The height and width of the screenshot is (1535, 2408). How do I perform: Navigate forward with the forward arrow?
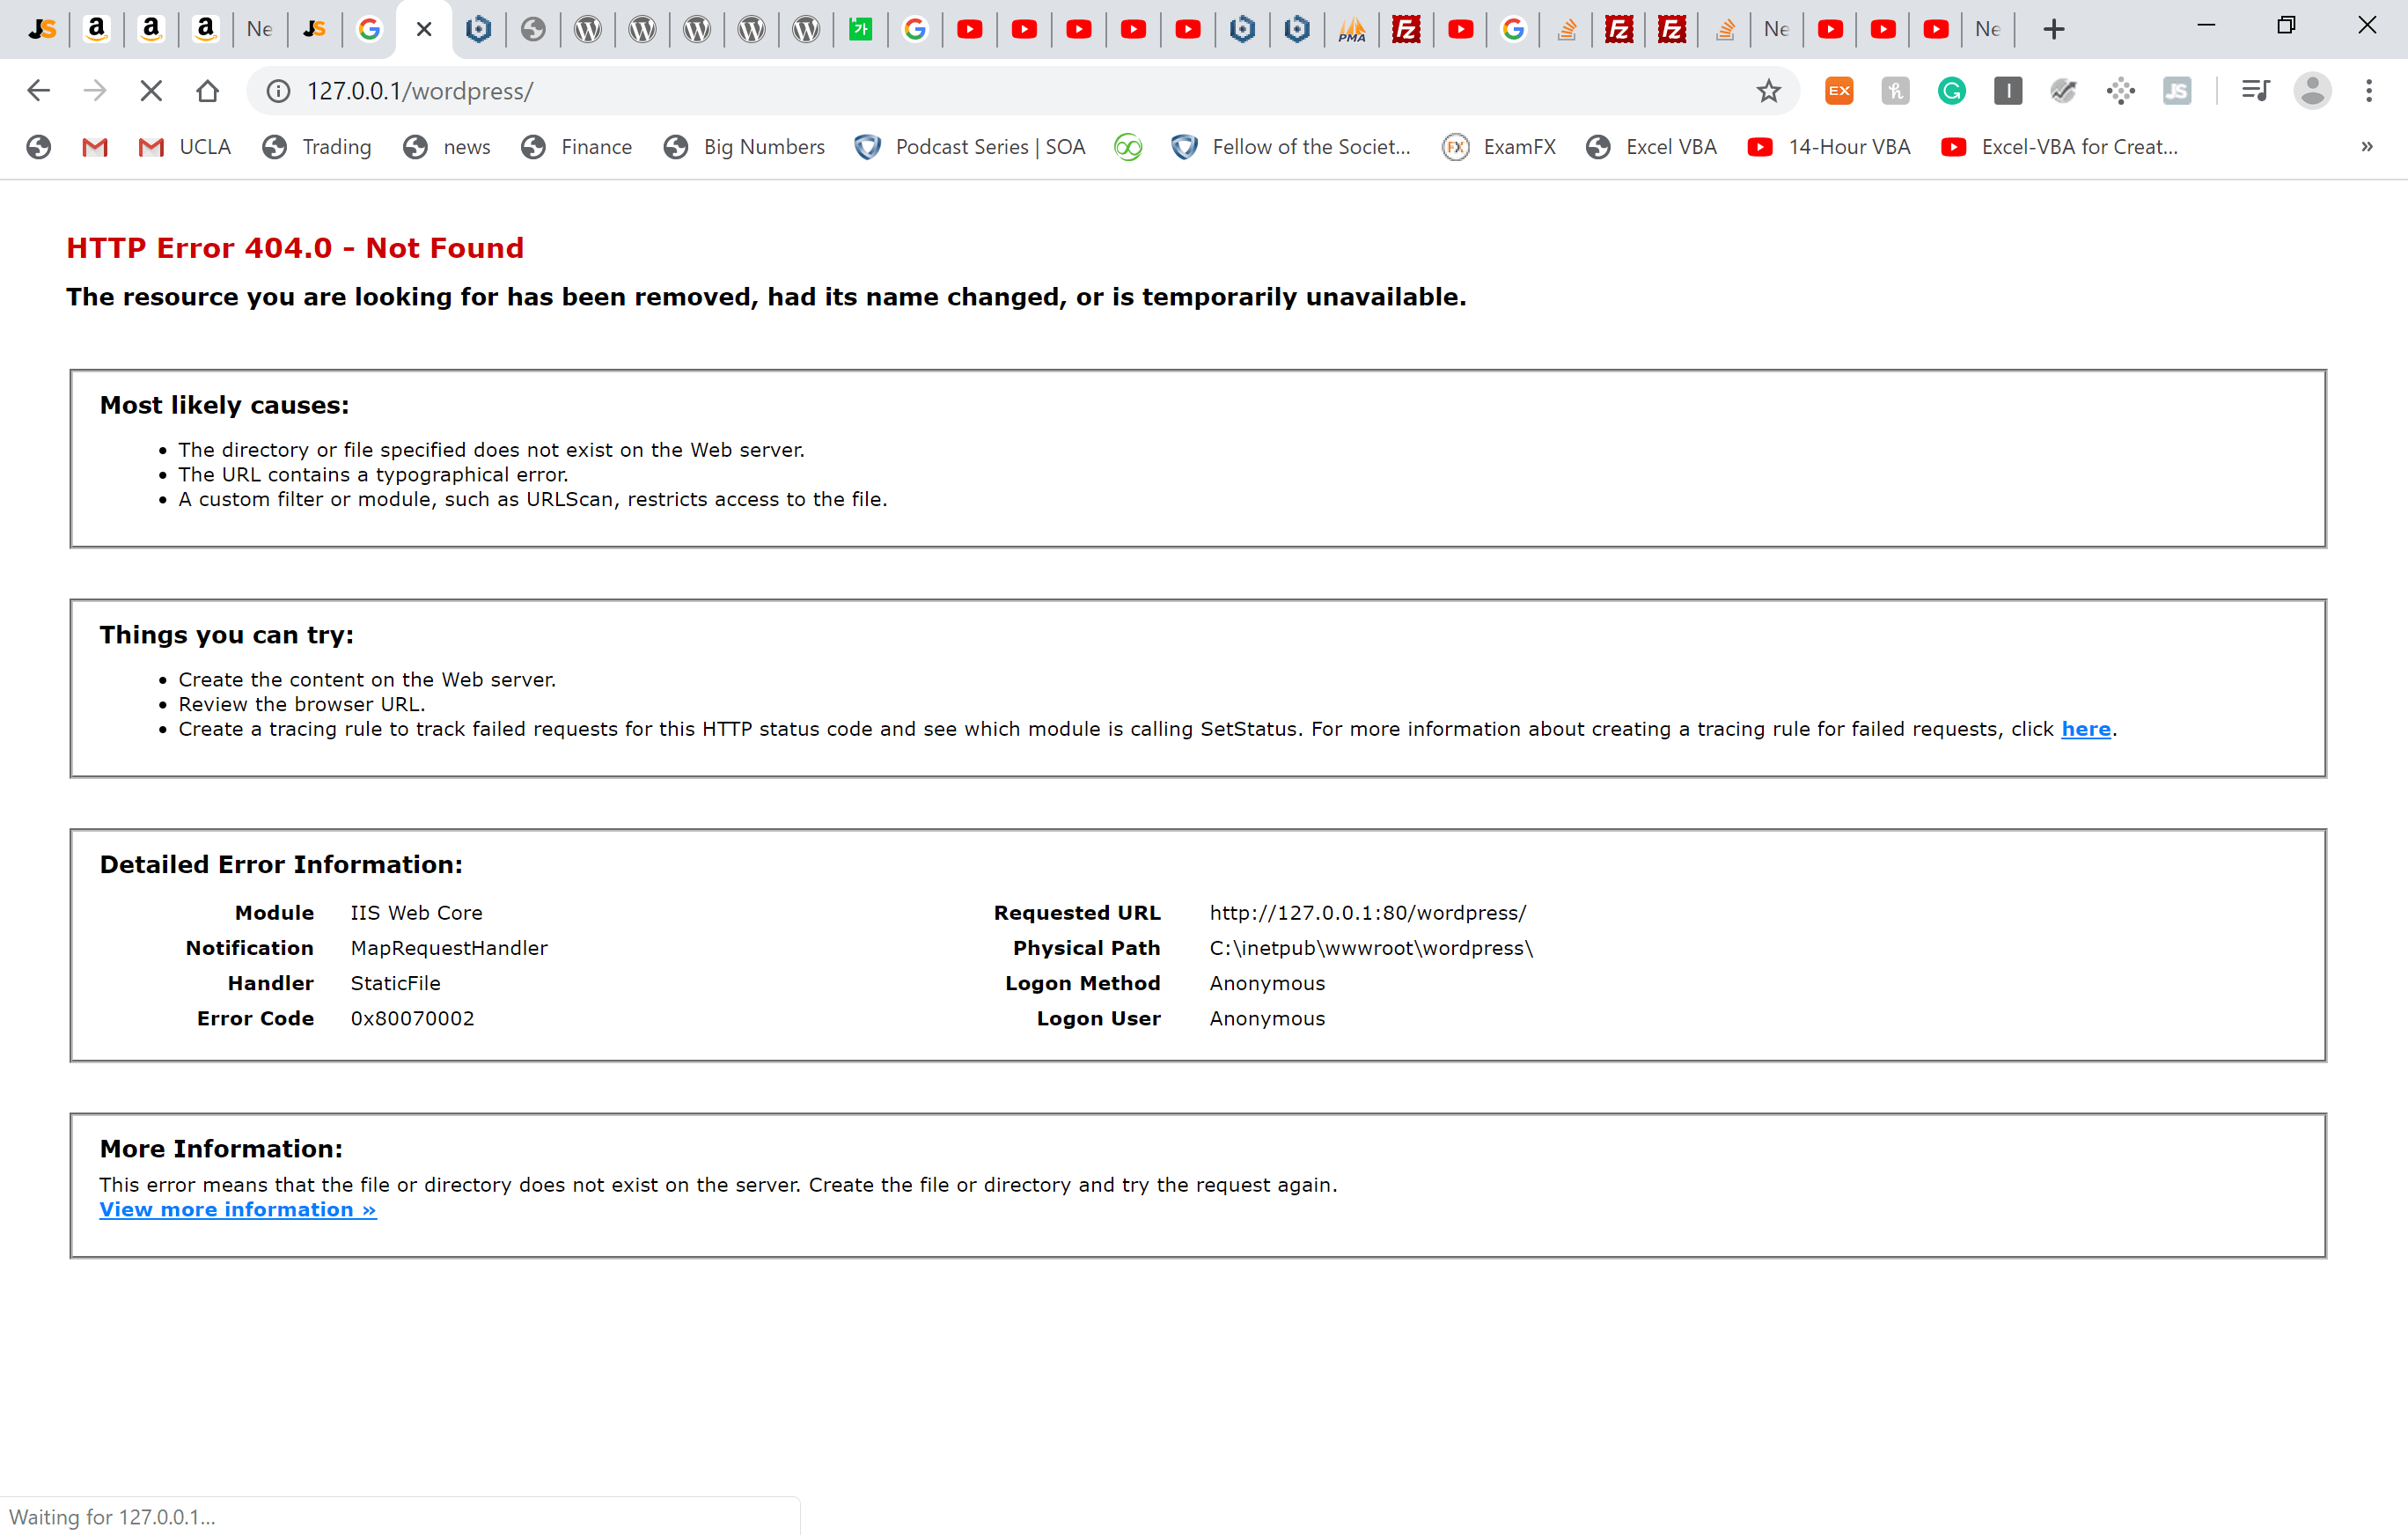pyautogui.click(x=95, y=91)
